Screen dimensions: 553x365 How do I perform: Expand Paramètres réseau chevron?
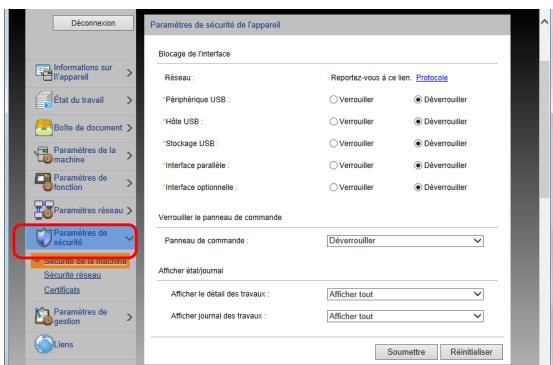129,211
